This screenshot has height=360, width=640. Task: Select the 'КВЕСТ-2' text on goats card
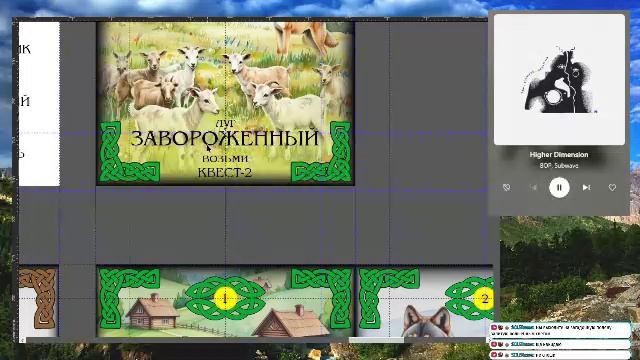[225, 173]
